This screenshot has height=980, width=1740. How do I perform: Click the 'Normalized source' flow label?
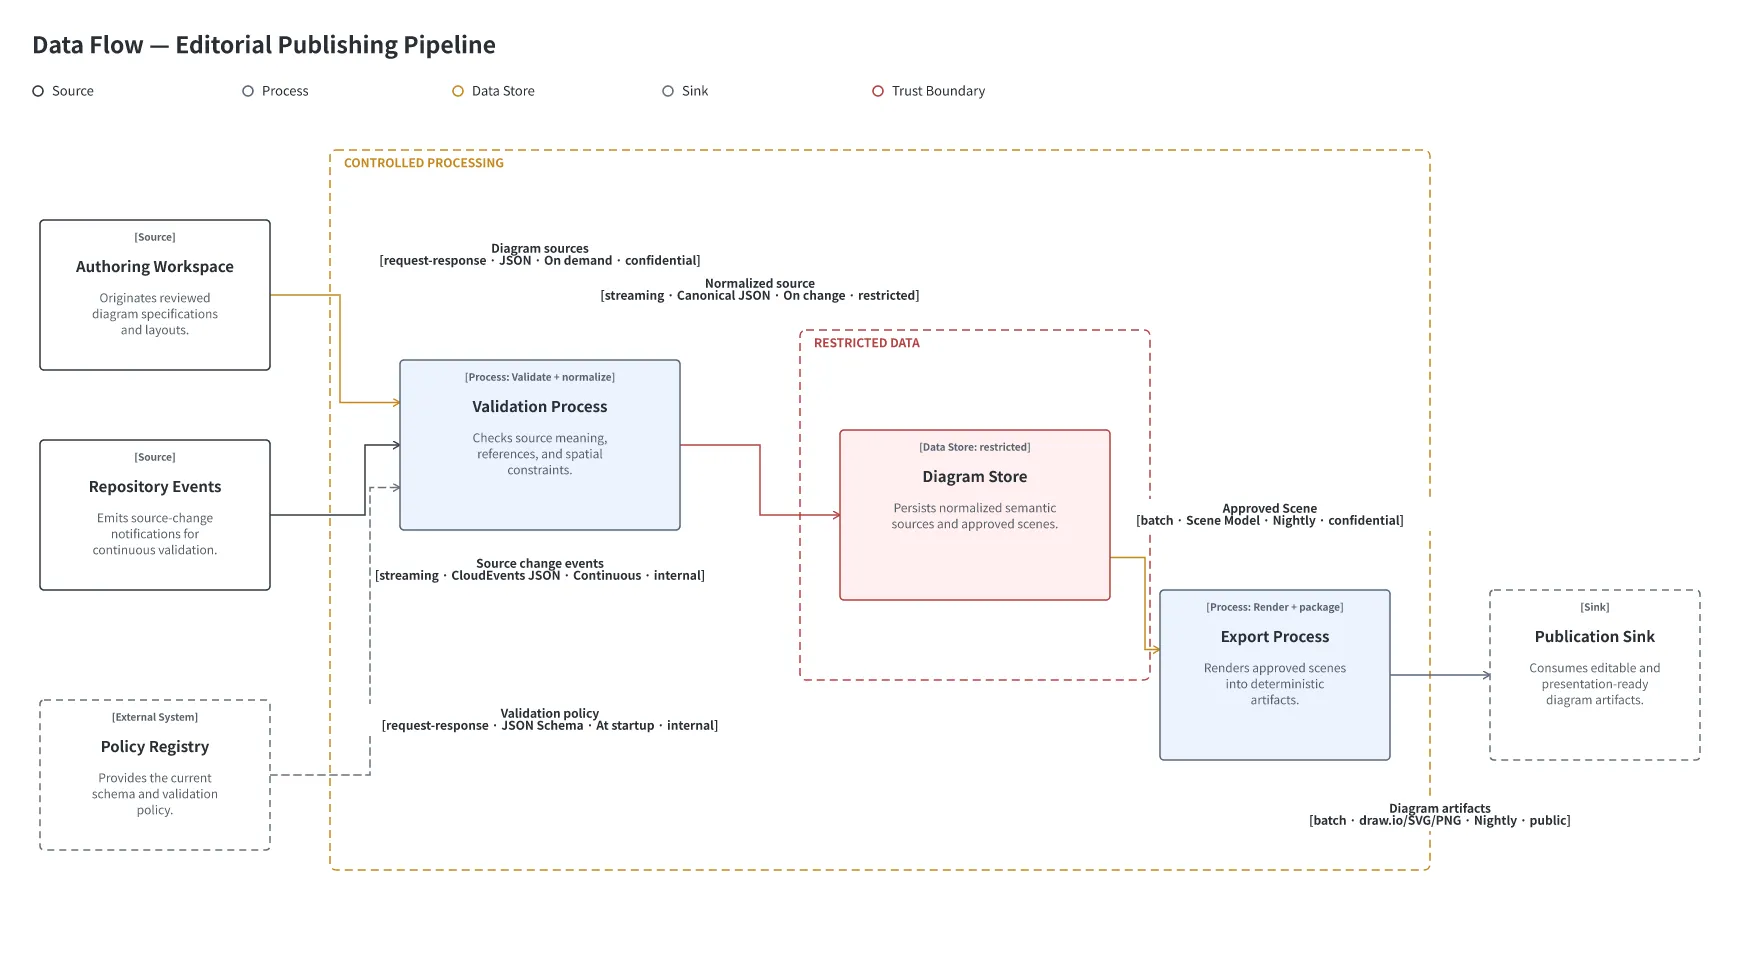(x=760, y=283)
